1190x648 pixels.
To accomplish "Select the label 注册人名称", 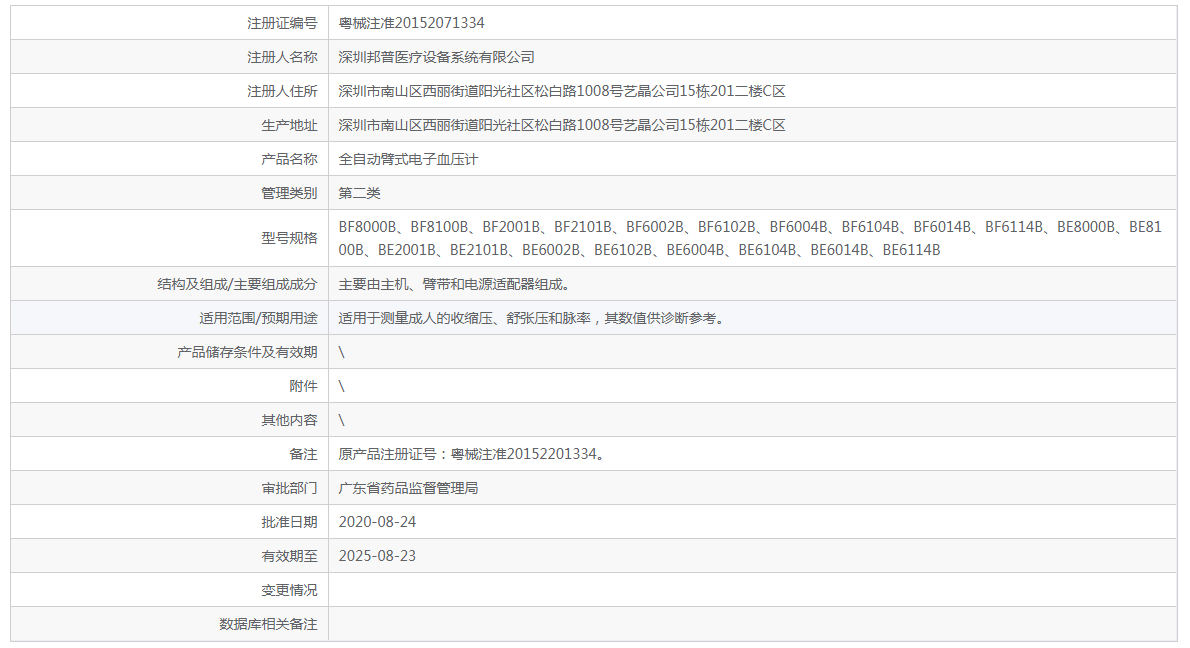I will coord(282,58).
